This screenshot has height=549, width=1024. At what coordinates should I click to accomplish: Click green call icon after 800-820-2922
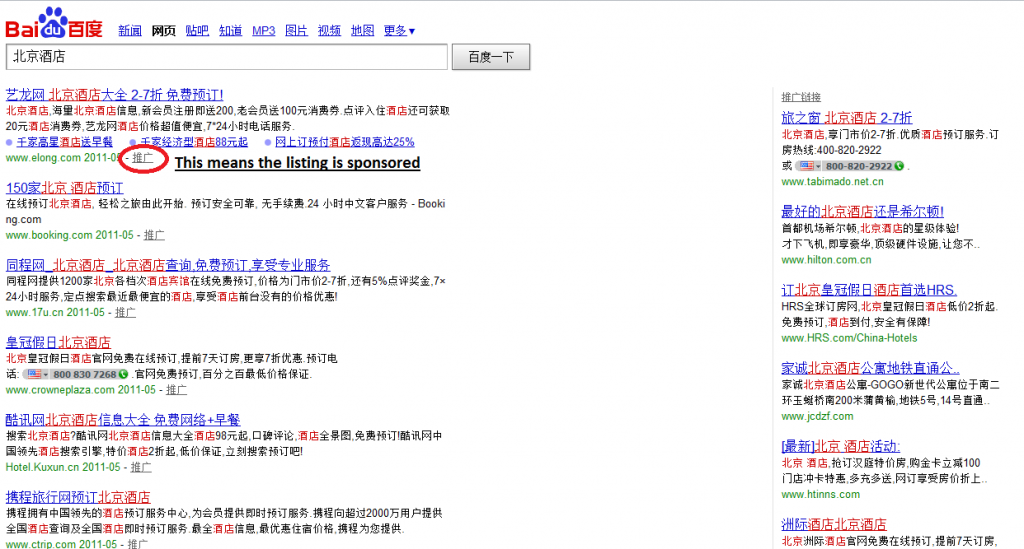[x=899, y=166]
